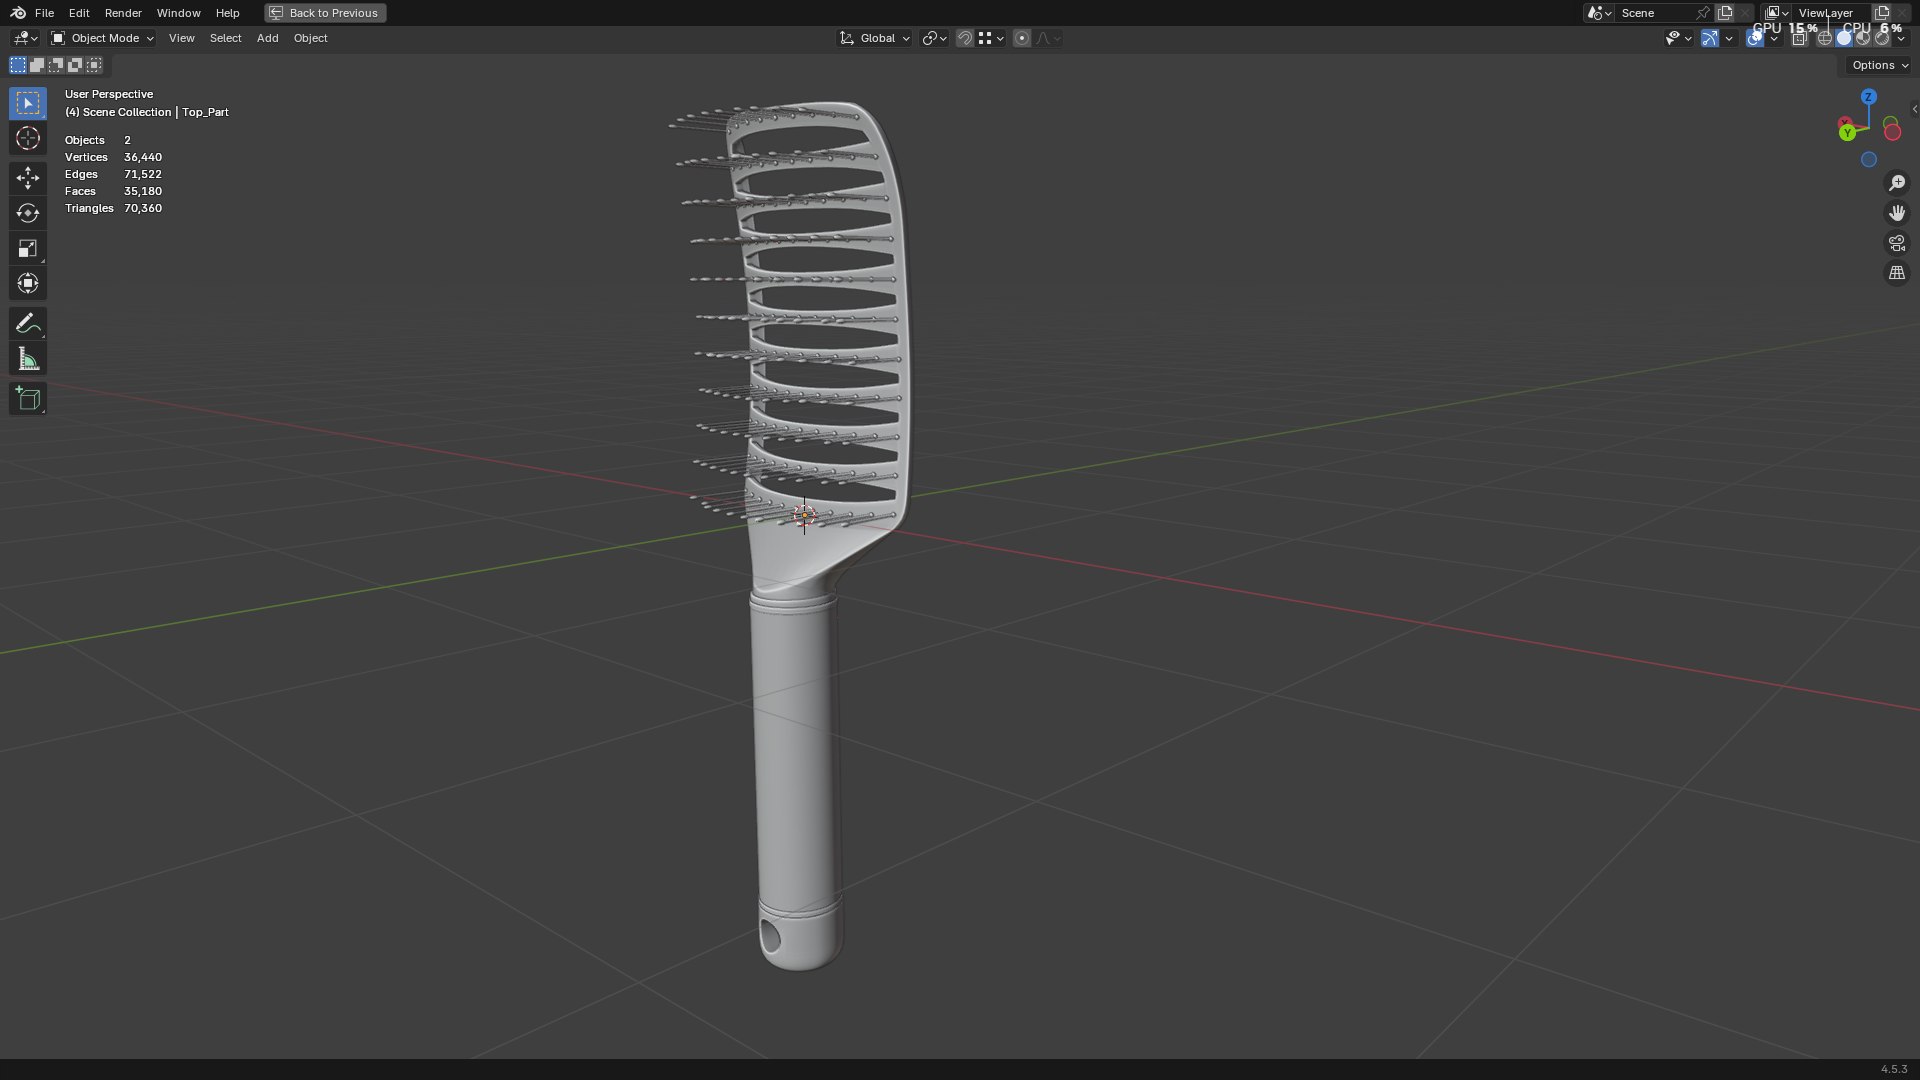This screenshot has height=1080, width=1920.
Task: Open the viewport Add menu
Action: tap(267, 38)
